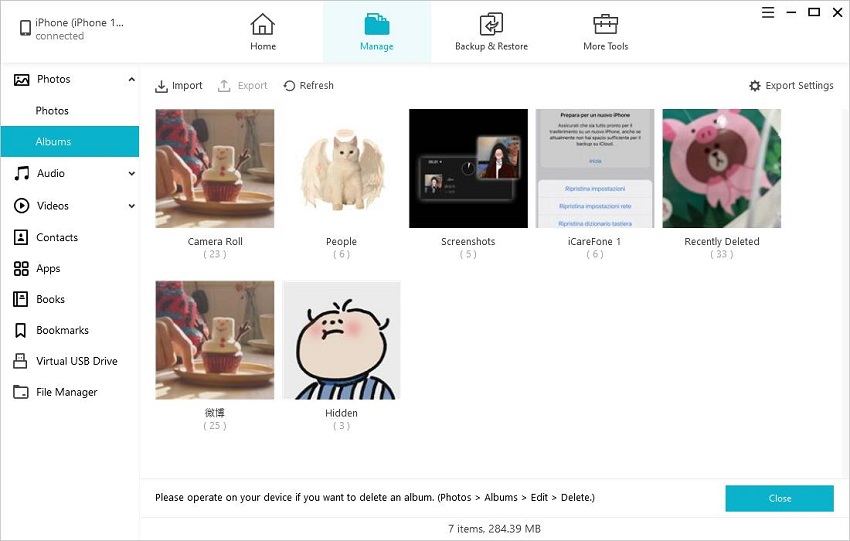Open the Apps grid icon in sidebar
This screenshot has height=541, width=850.
pyautogui.click(x=20, y=268)
